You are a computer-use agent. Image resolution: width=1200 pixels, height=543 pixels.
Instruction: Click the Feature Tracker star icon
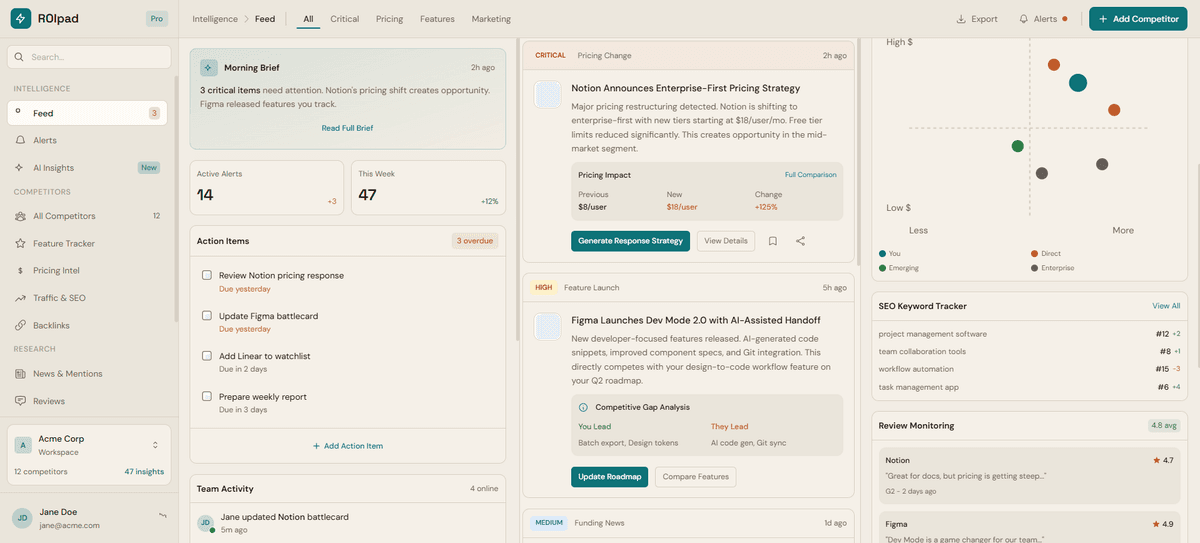pyautogui.click(x=20, y=243)
